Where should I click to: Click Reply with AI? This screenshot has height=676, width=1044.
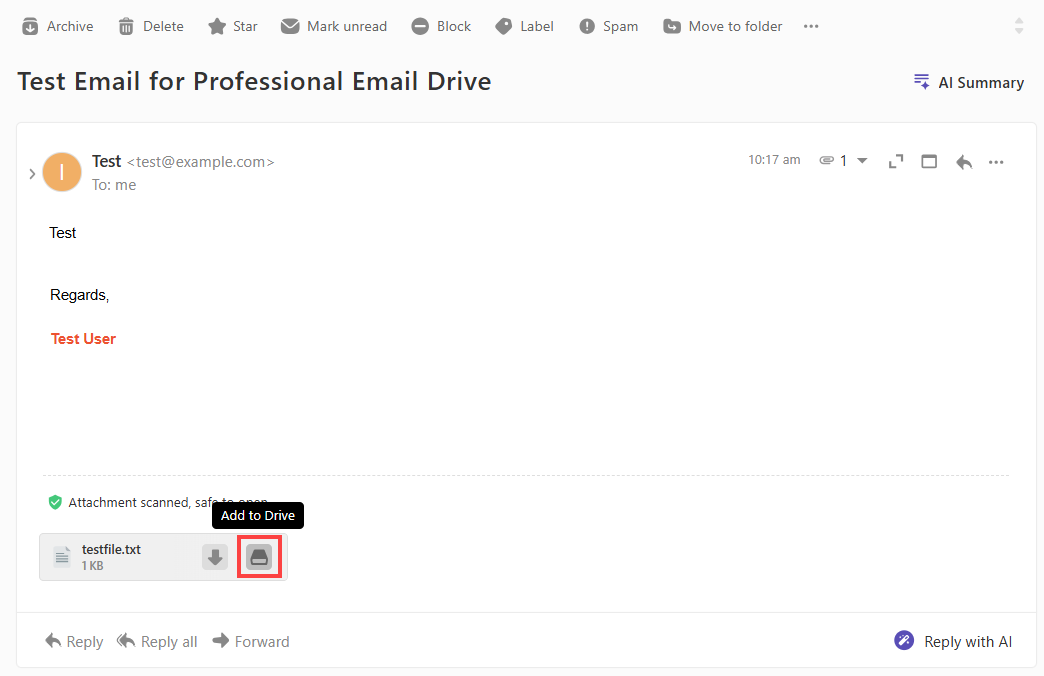[953, 641]
